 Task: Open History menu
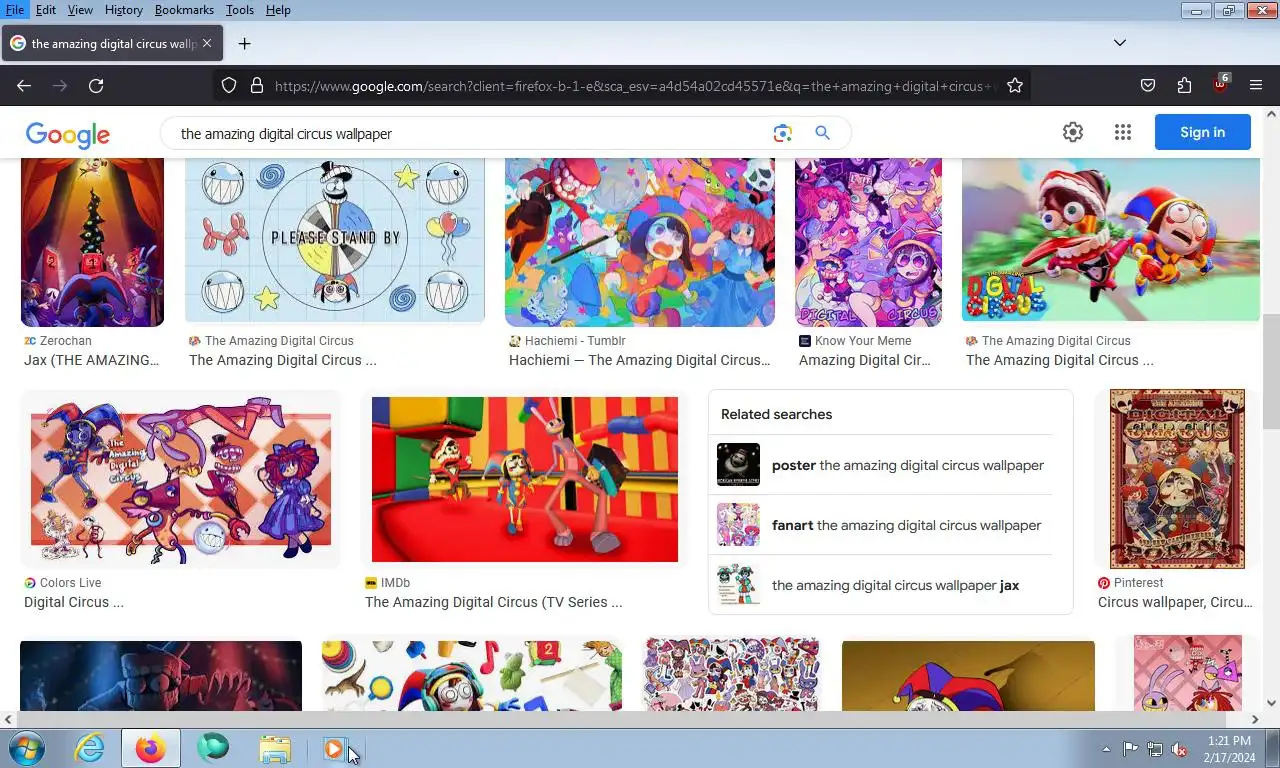123,10
